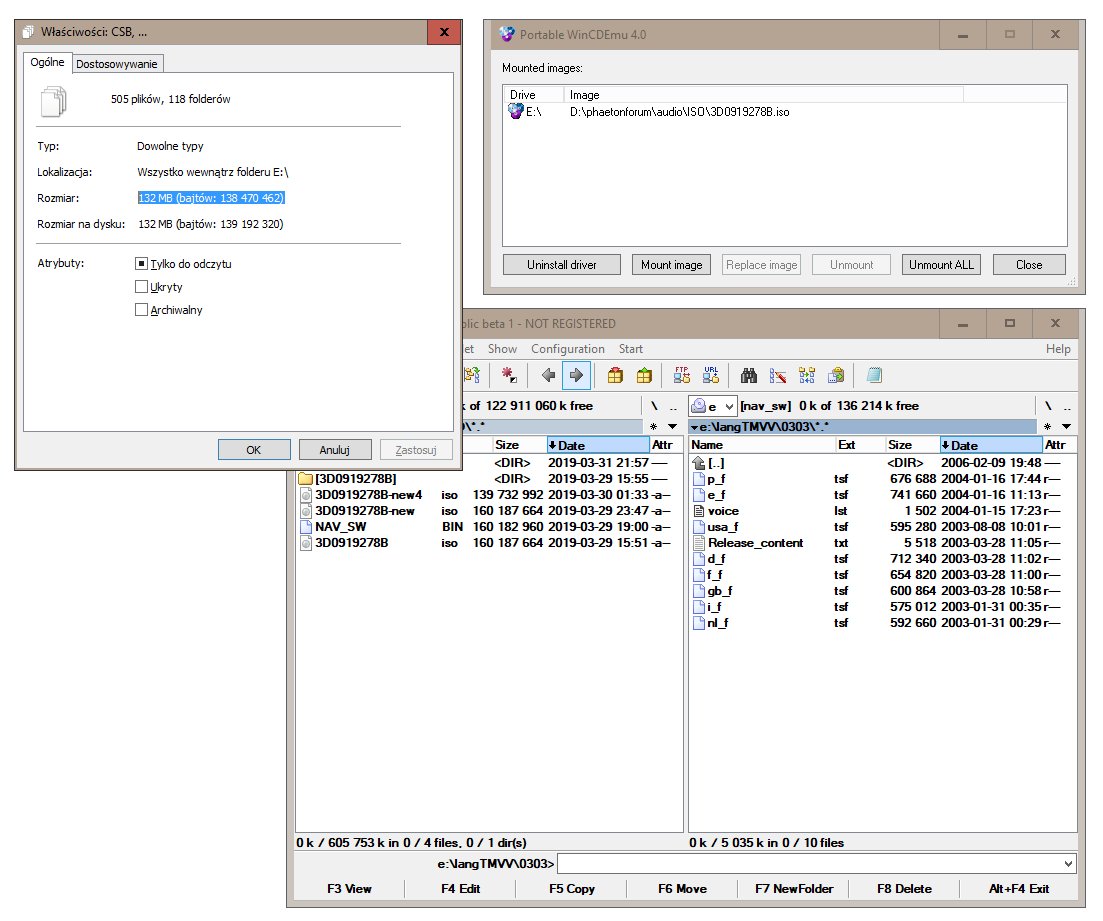
Task: Click the OK button in the Properties dialog
Action: pos(254,450)
